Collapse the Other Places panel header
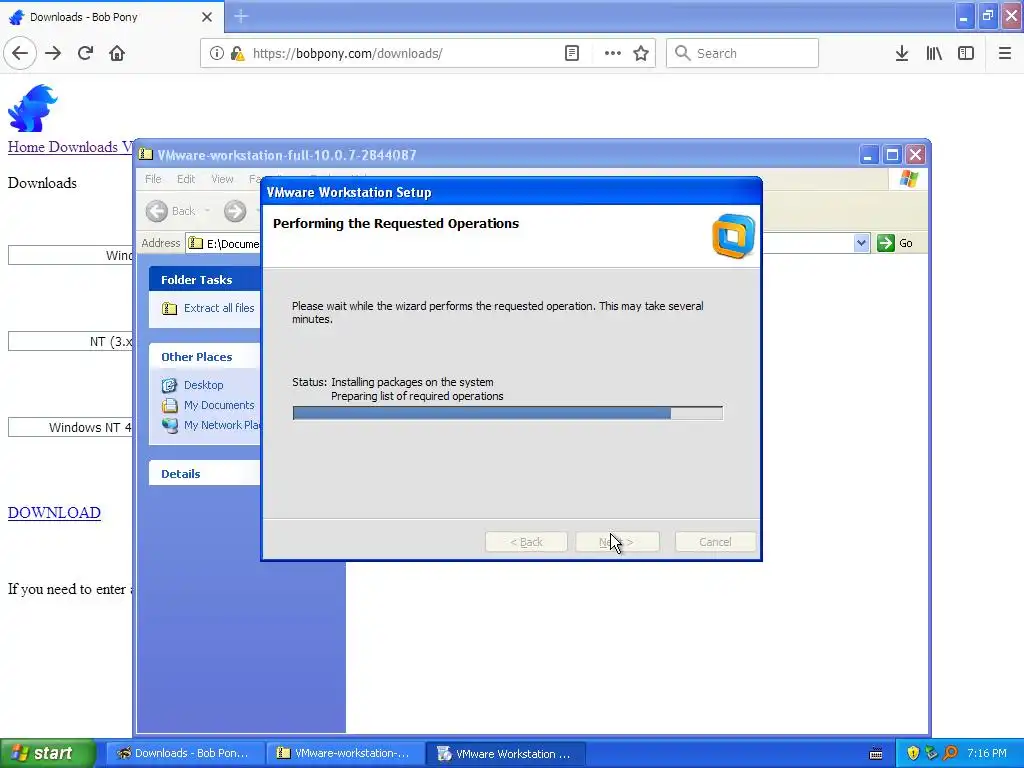The width and height of the screenshot is (1024, 768). point(204,357)
